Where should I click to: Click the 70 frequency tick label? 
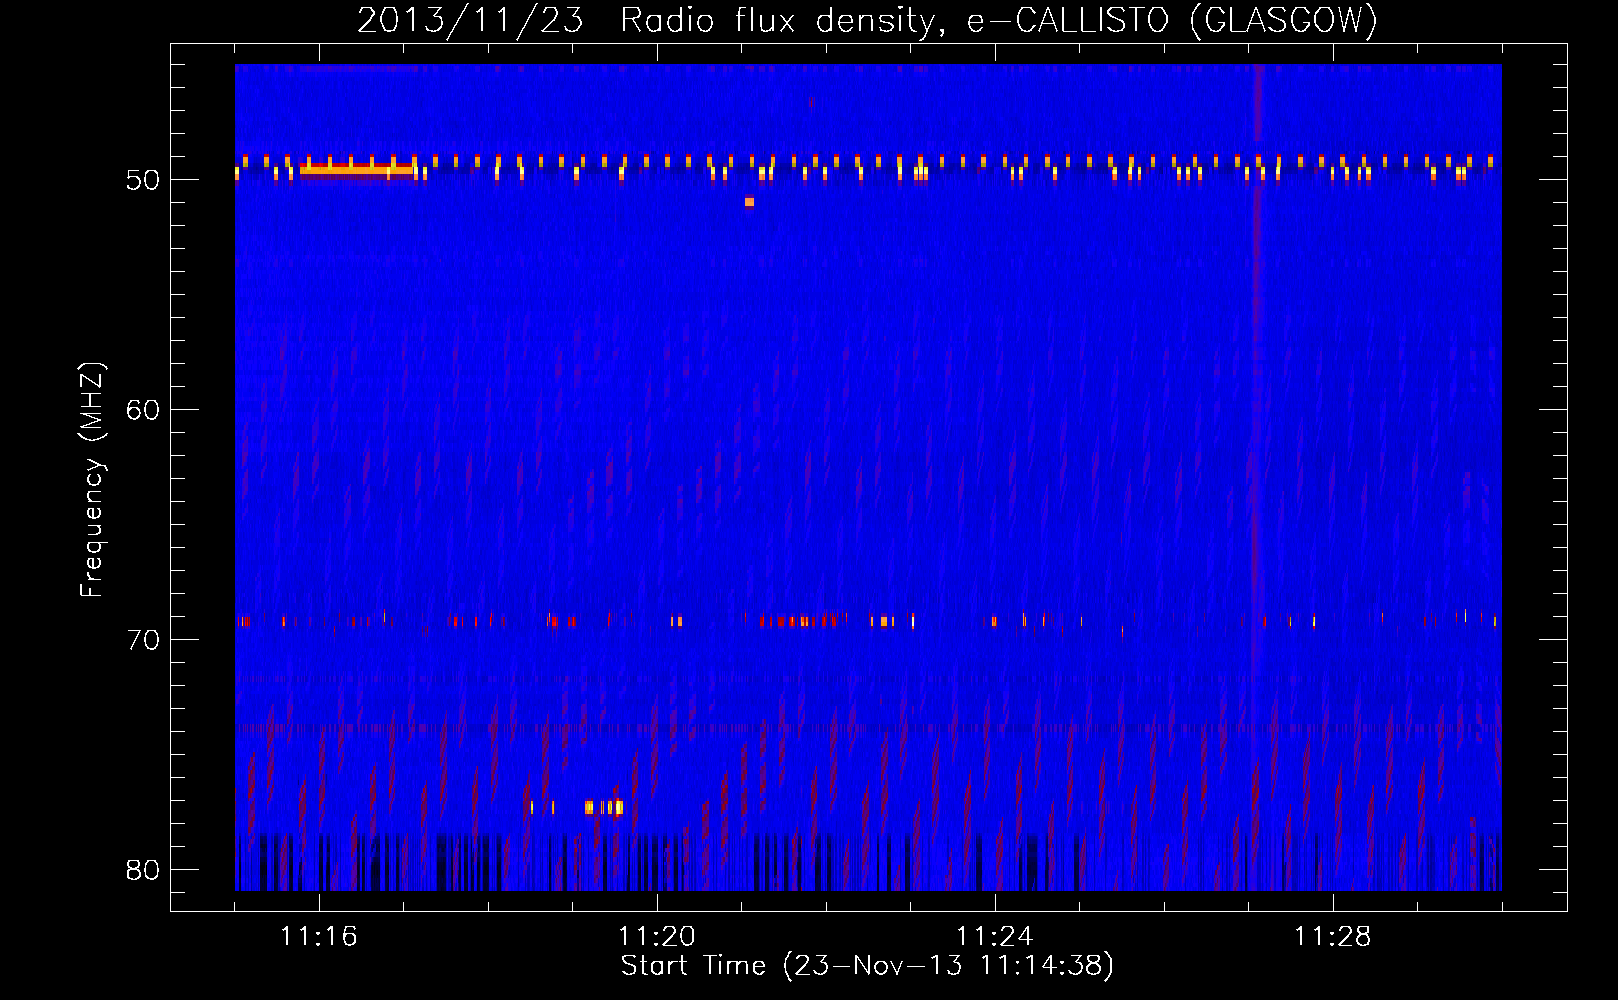(143, 640)
